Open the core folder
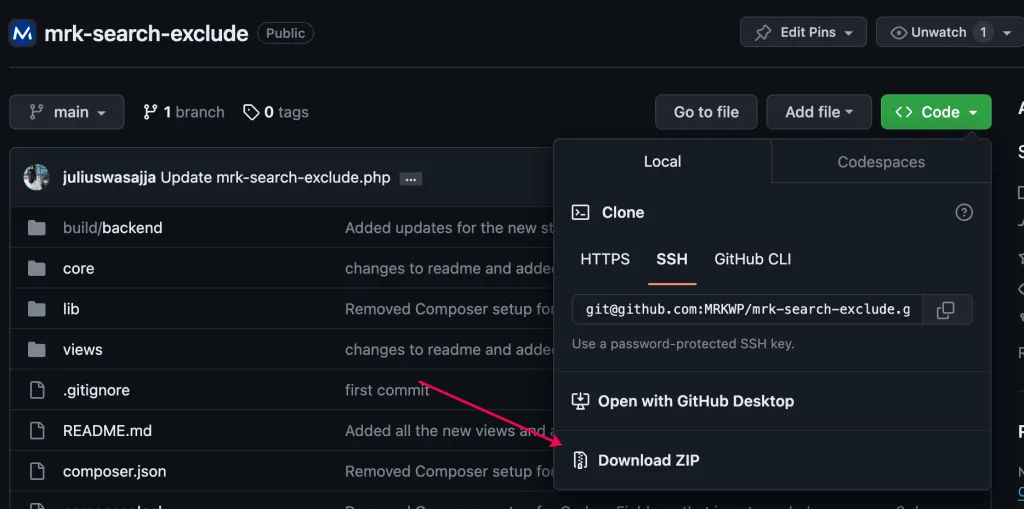This screenshot has width=1024, height=509. pyautogui.click(x=78, y=269)
